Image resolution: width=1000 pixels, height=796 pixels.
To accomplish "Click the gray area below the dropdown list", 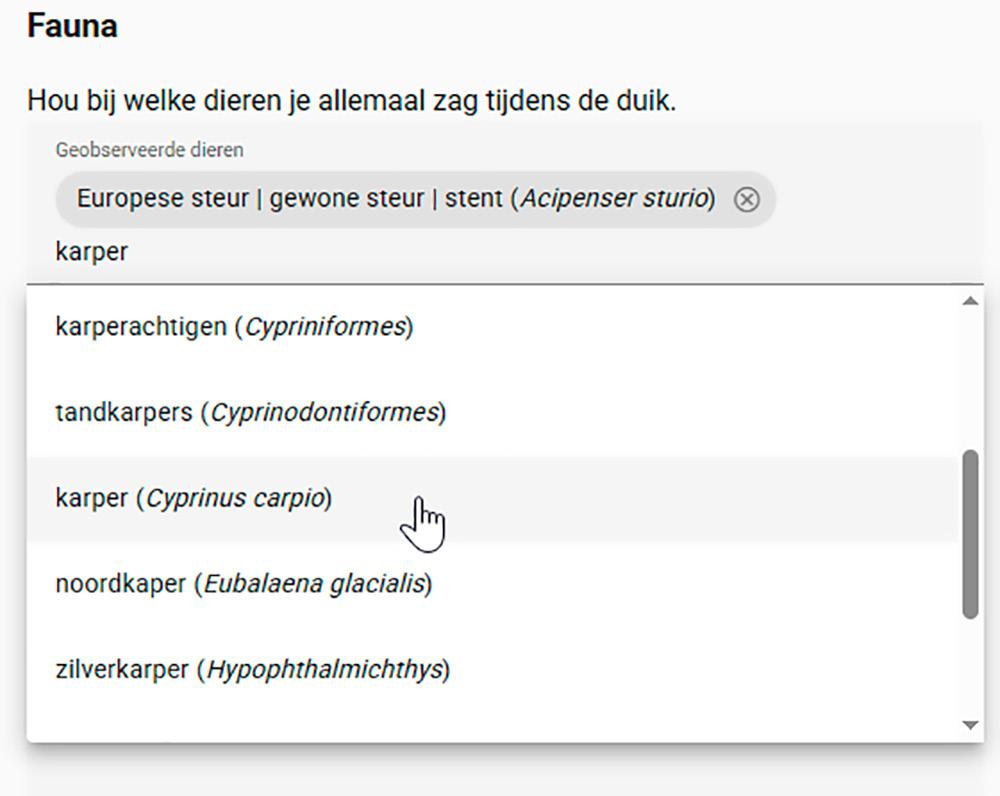I will coord(500,770).
